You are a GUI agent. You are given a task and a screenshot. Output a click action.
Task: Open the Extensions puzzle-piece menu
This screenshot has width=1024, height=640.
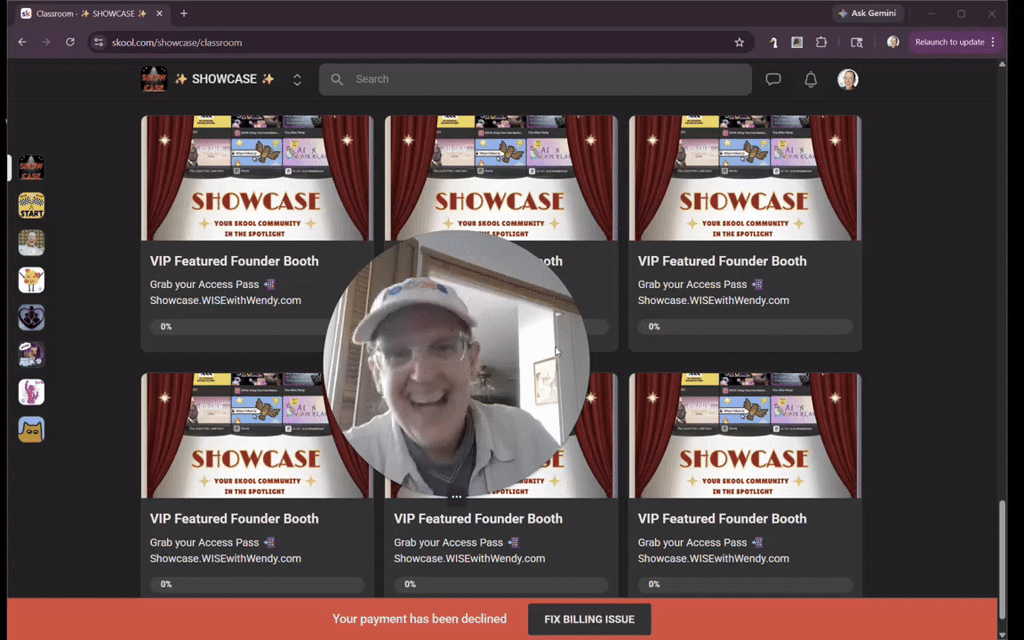(x=822, y=42)
